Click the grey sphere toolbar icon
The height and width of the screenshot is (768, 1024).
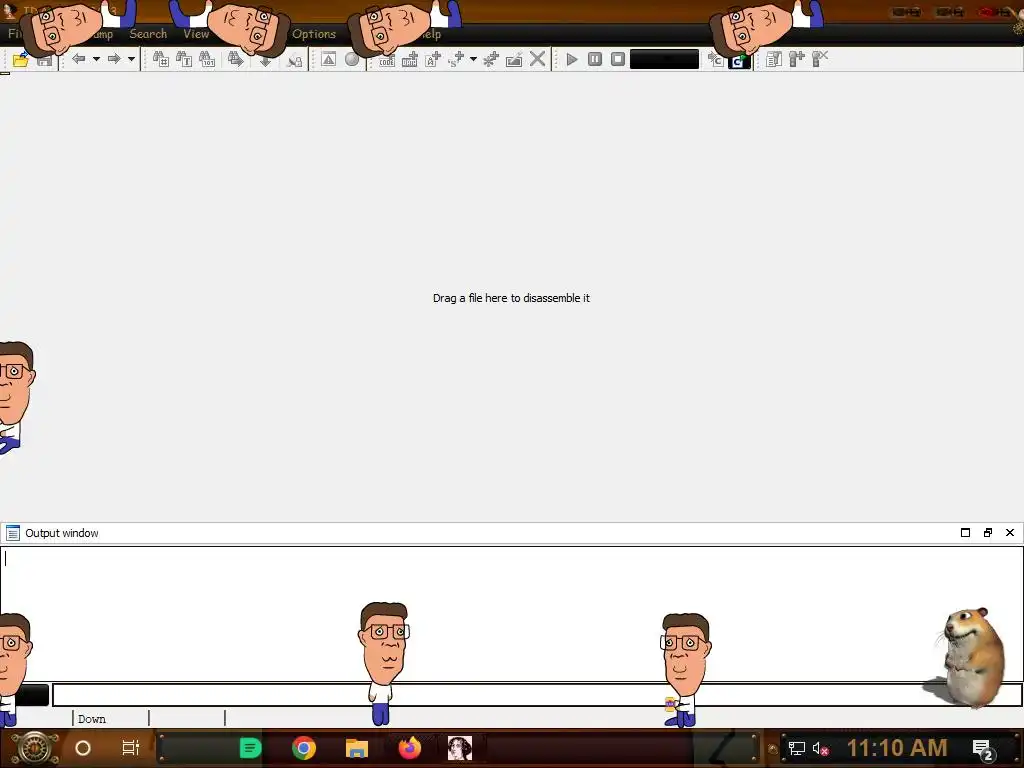click(352, 59)
